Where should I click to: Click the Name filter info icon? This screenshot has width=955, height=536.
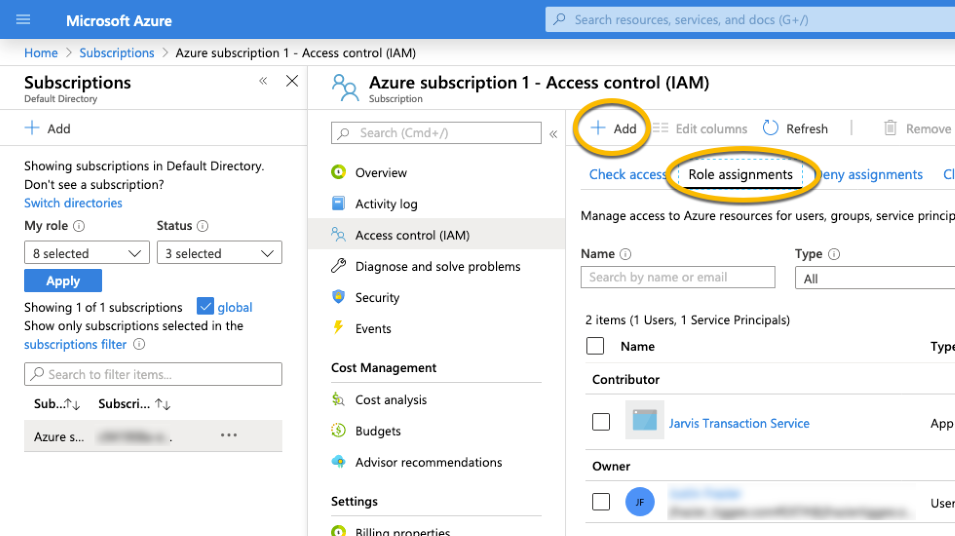click(x=626, y=254)
